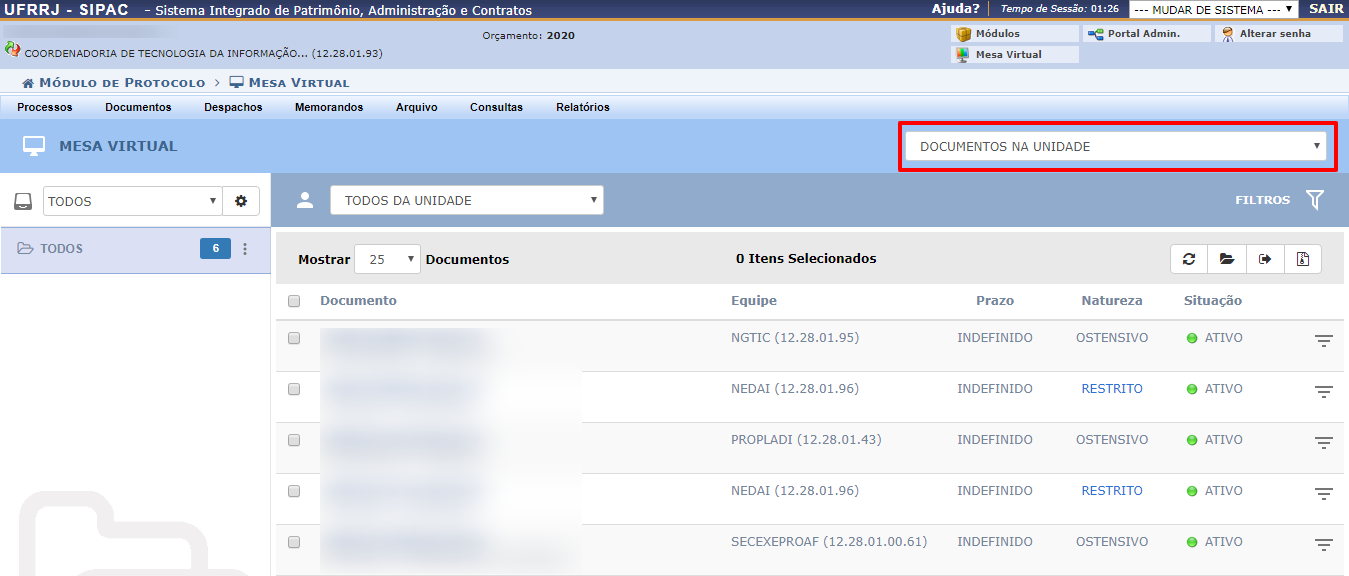1349x576 pixels.
Task: Open the TODOS DA UNIDADE dropdown
Action: tap(467, 200)
